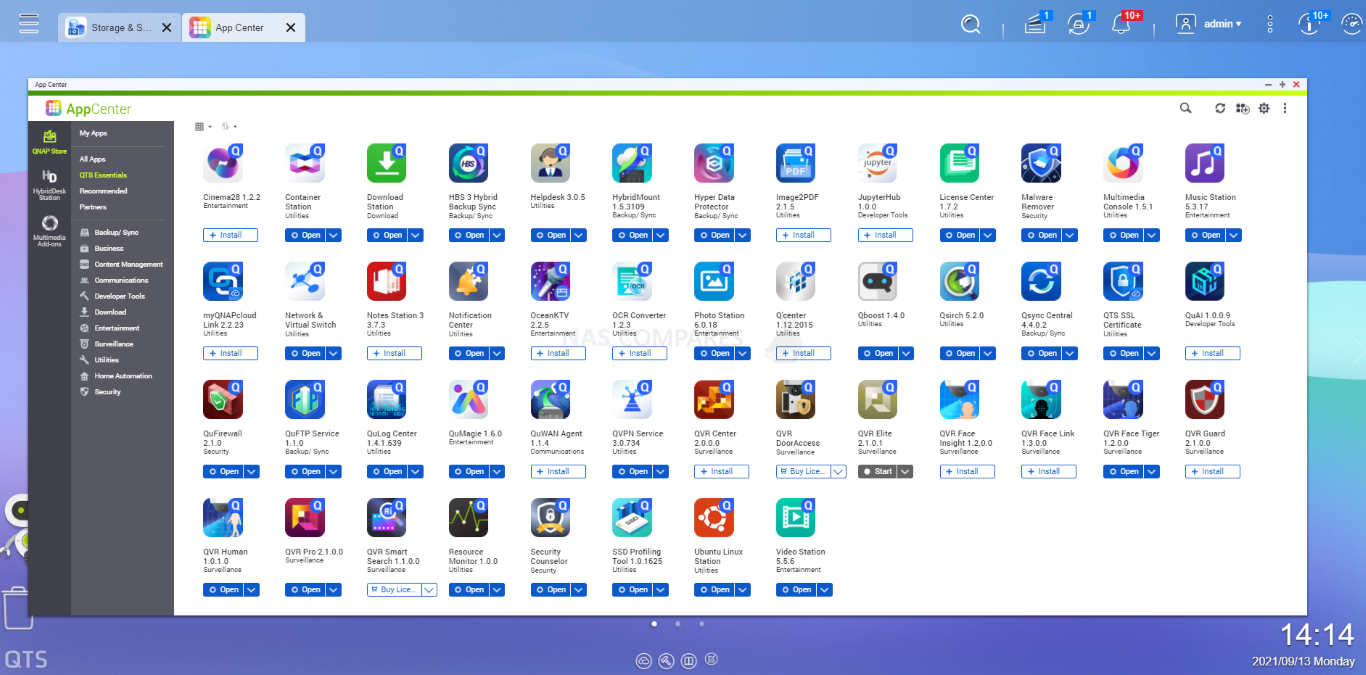Expand QVR DoorAccess Buy License dropdown

tap(839, 471)
